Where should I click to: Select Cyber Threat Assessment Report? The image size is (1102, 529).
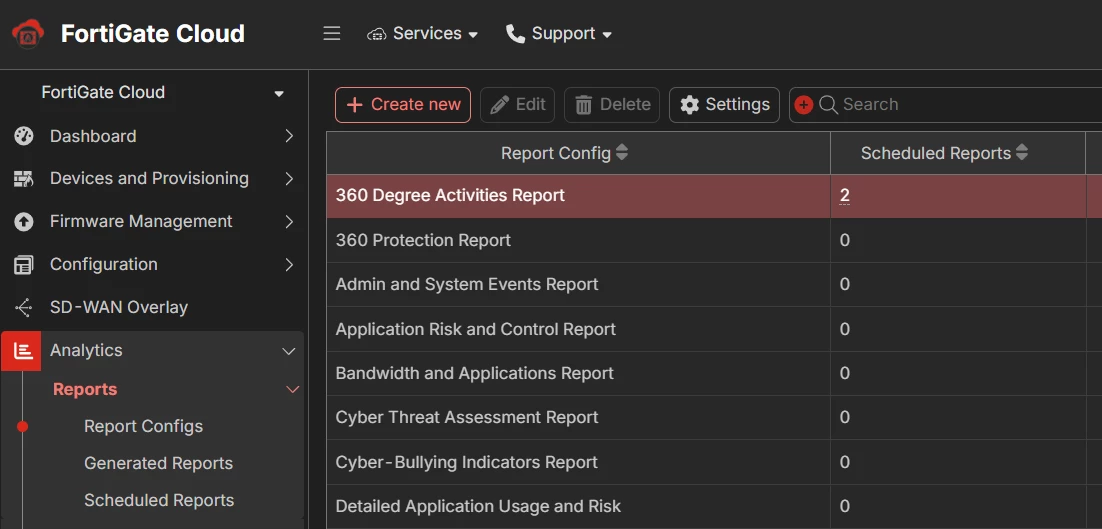714,417
